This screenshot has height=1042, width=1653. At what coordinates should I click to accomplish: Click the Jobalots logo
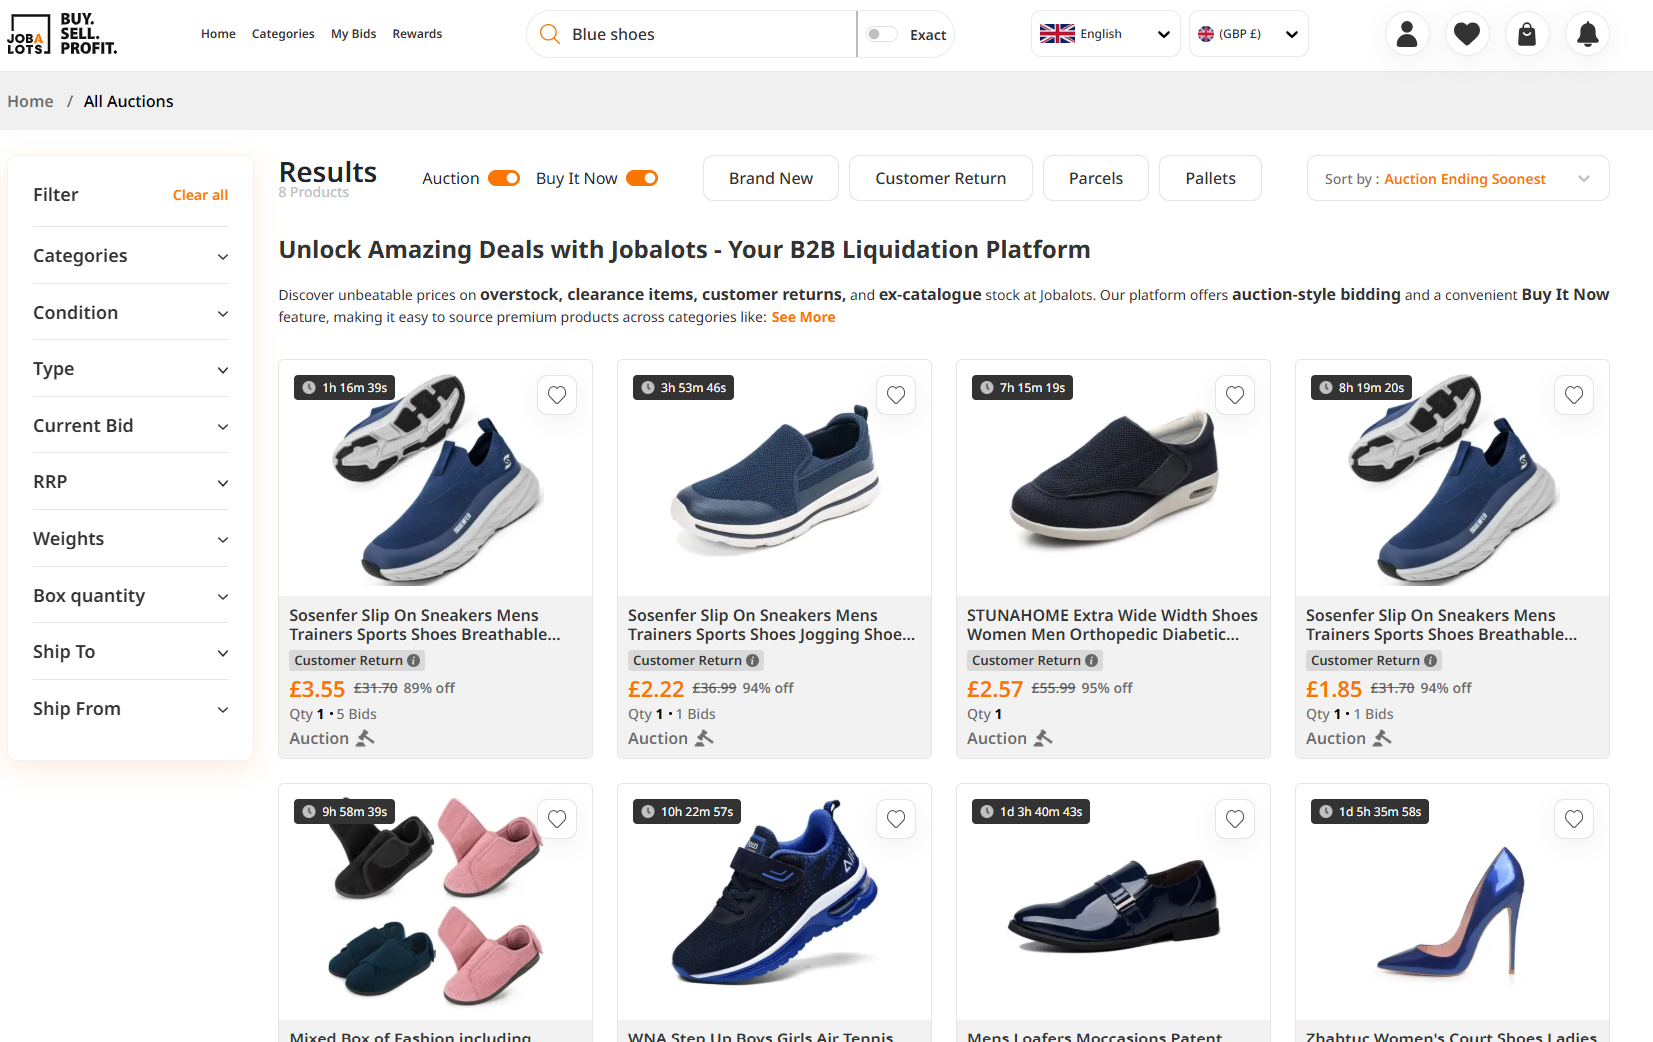62,34
